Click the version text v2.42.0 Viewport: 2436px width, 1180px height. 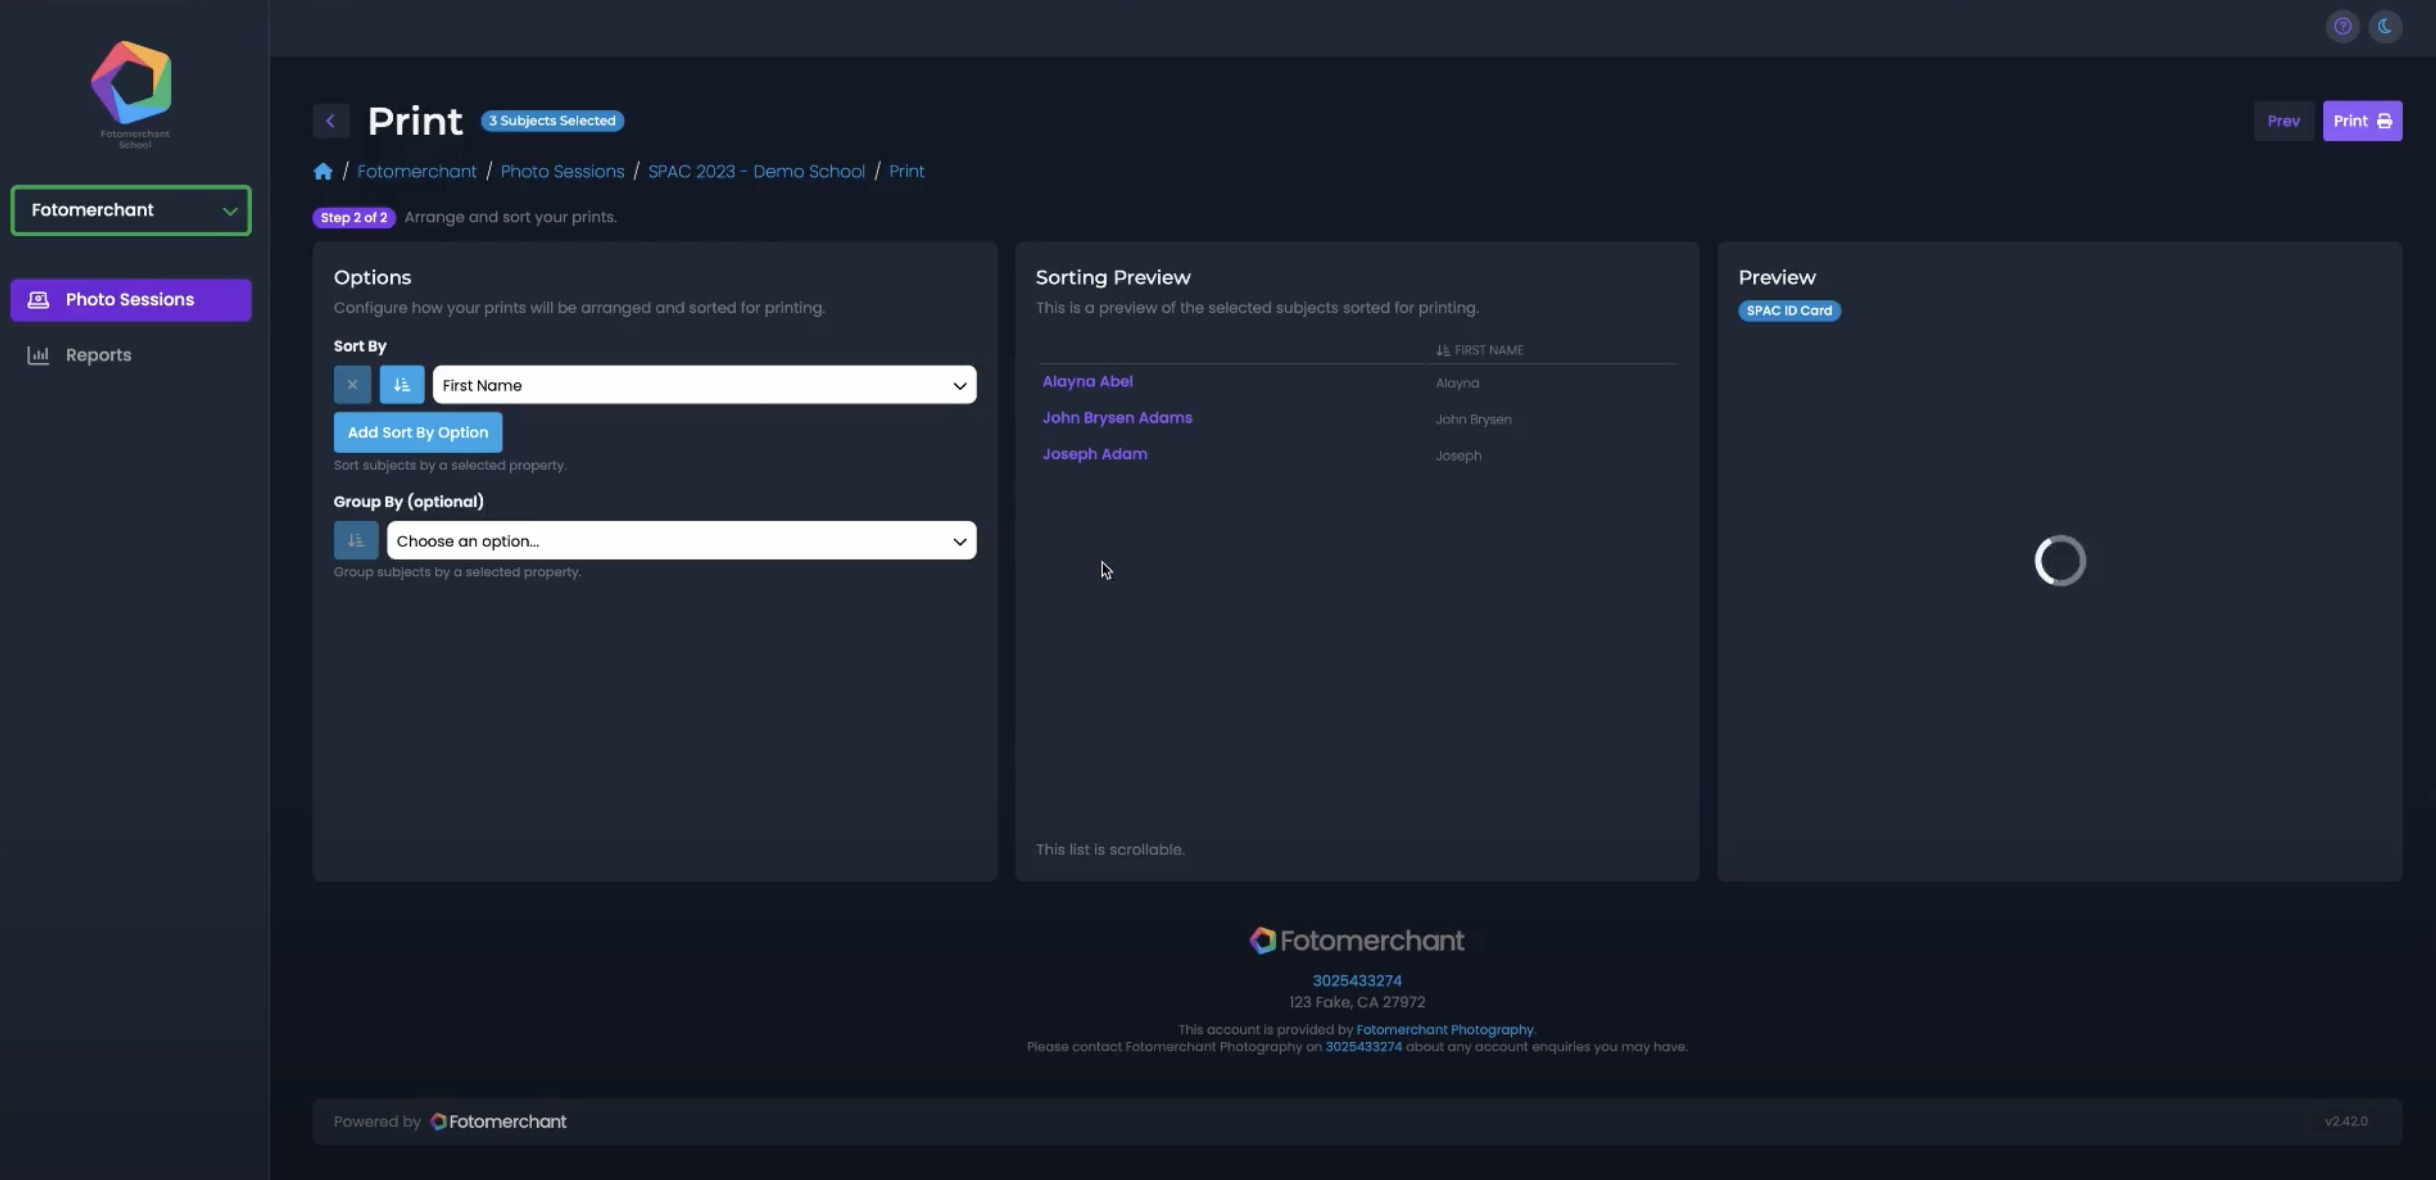click(2346, 1122)
